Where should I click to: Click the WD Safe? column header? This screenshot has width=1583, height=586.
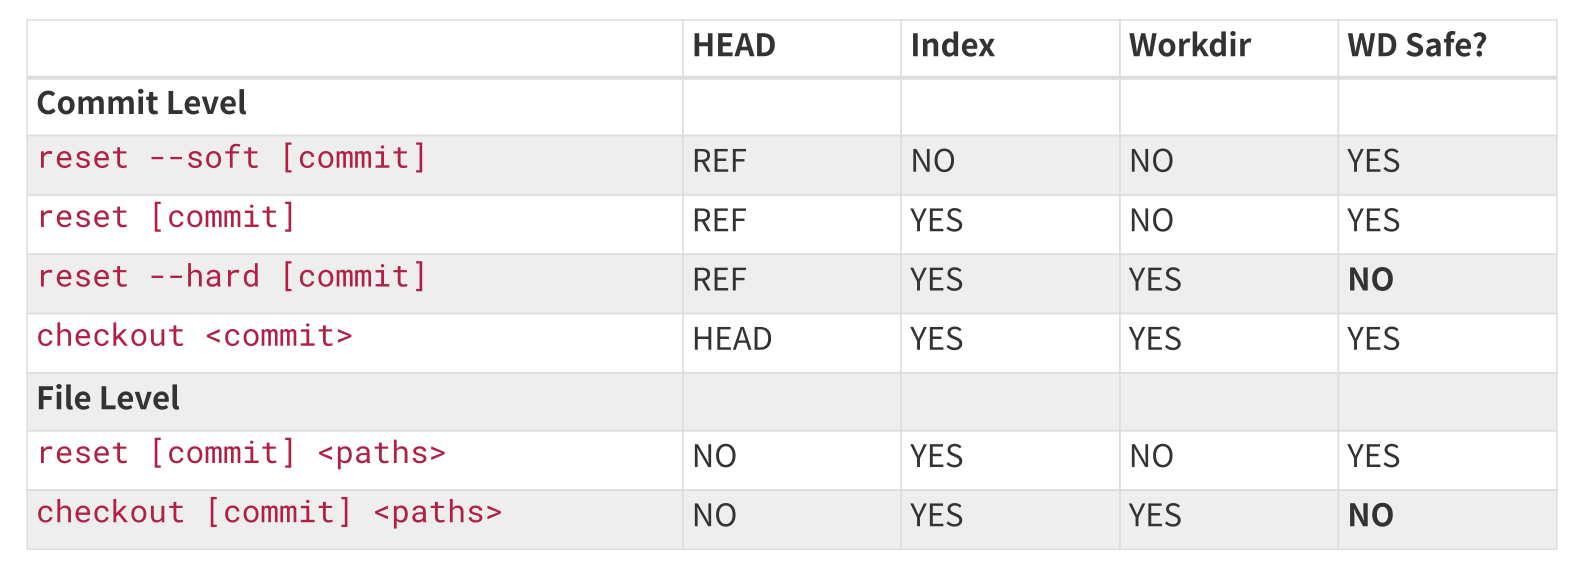click(1417, 46)
